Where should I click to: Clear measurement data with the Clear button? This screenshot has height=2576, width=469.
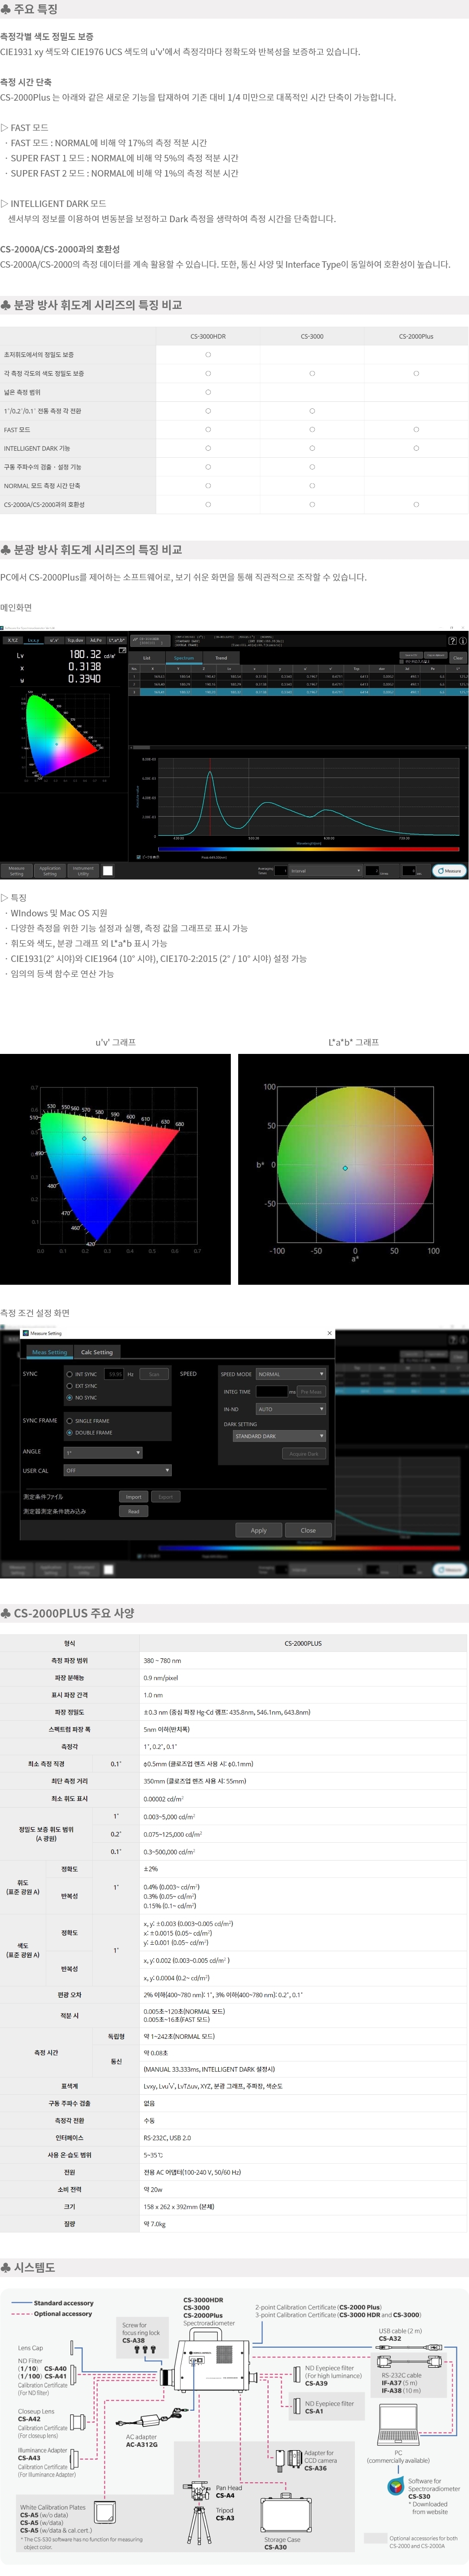[x=458, y=658]
